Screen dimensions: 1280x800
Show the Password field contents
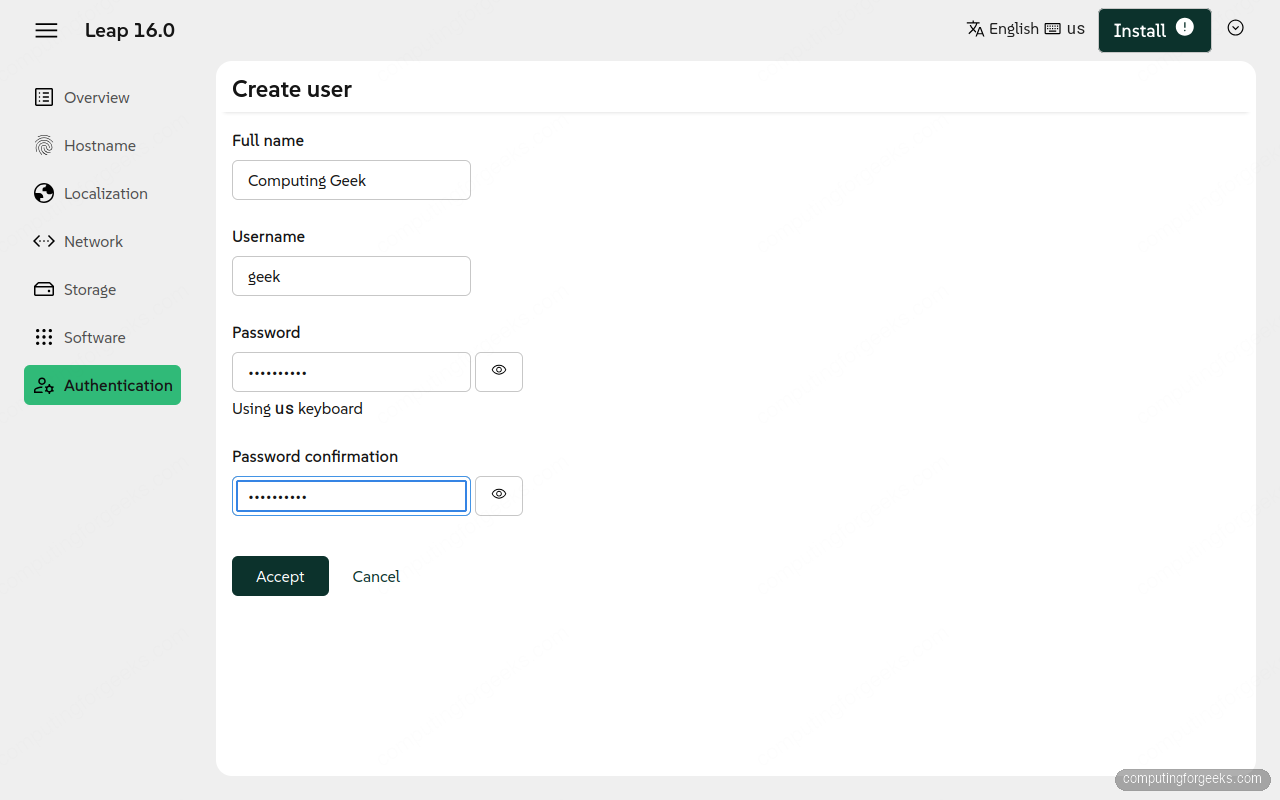click(x=499, y=371)
